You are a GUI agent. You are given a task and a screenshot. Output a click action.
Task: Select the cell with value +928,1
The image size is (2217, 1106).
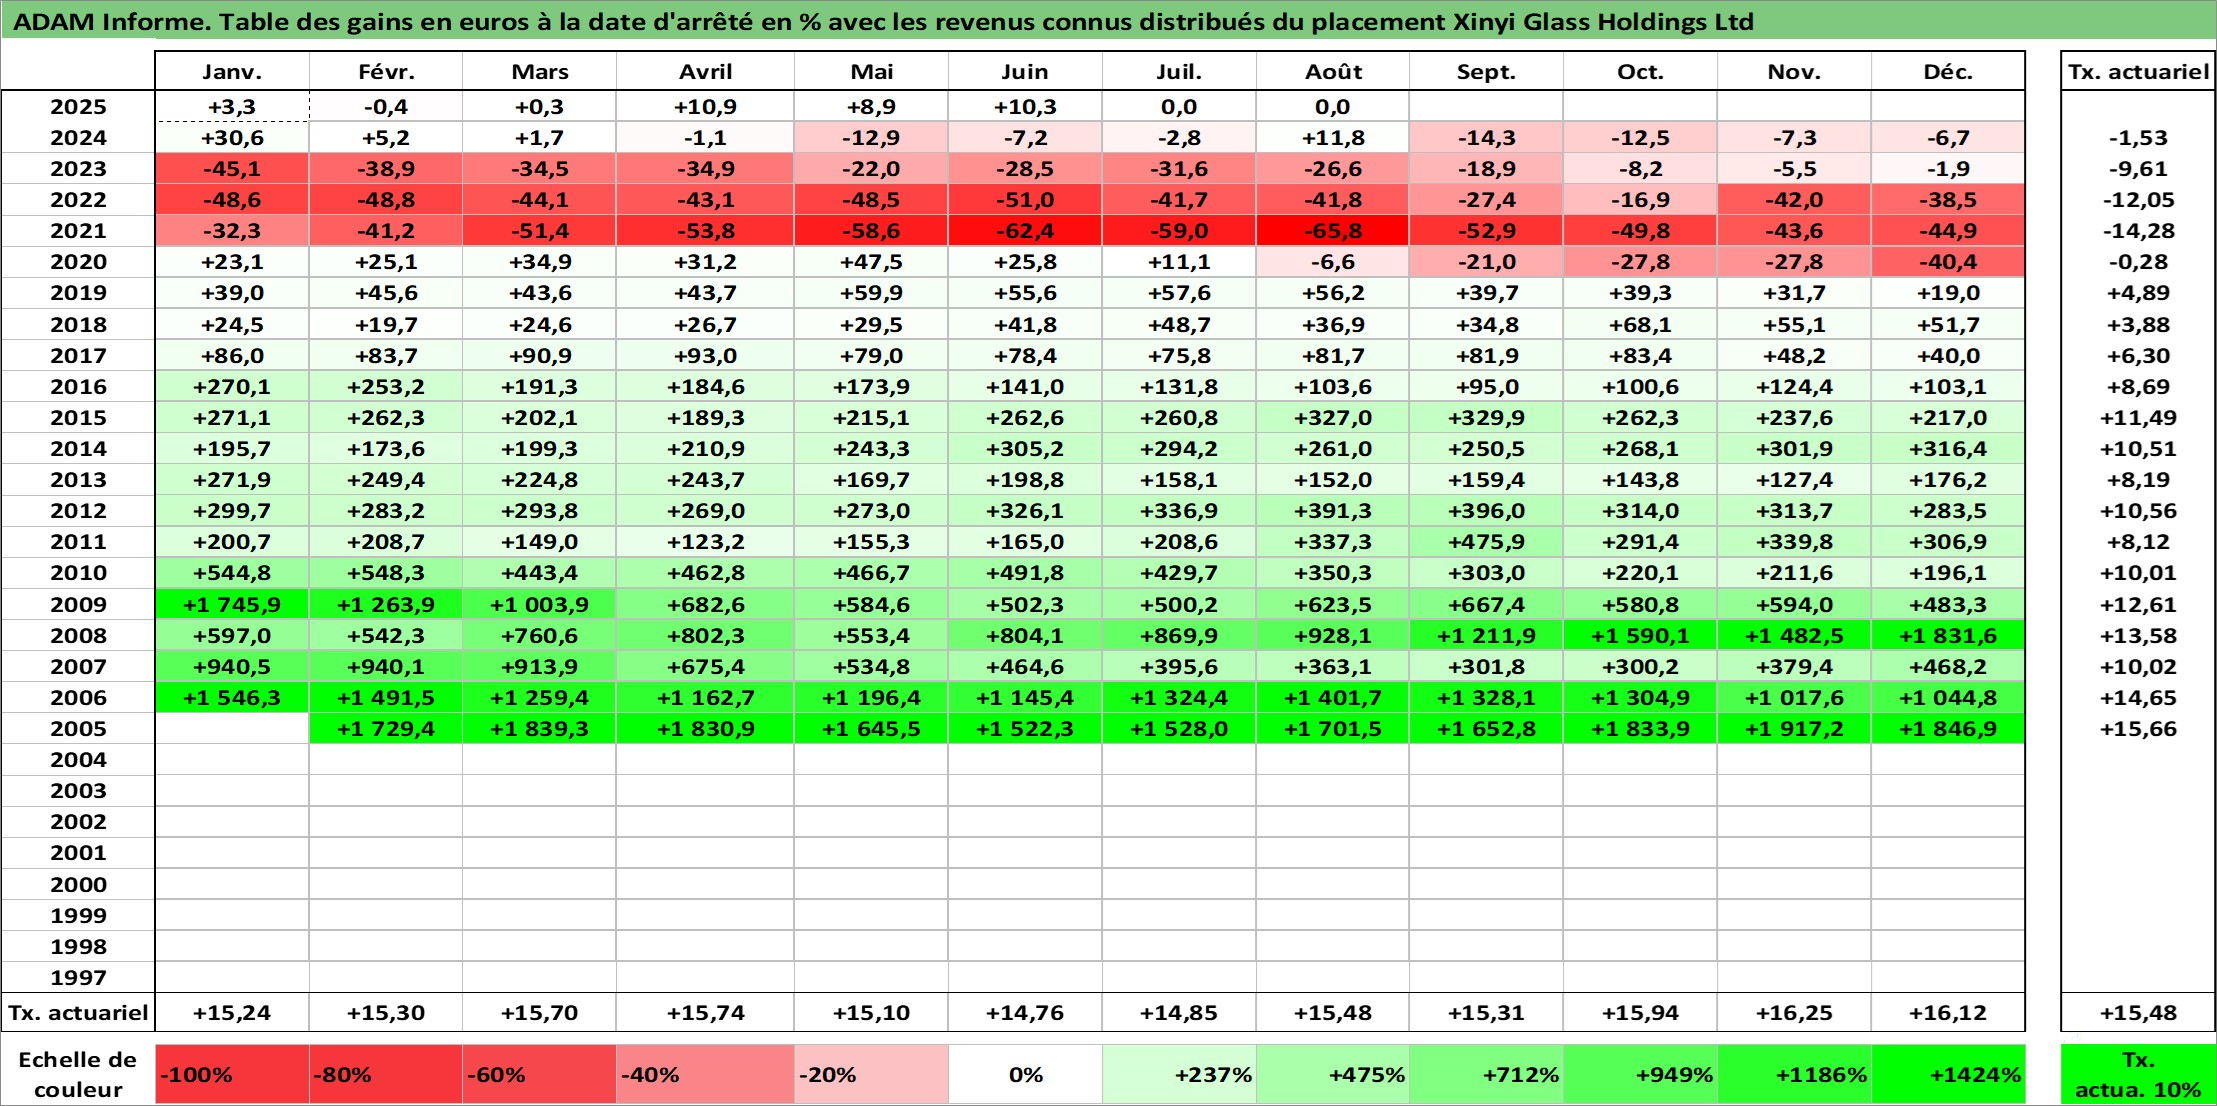[1333, 635]
